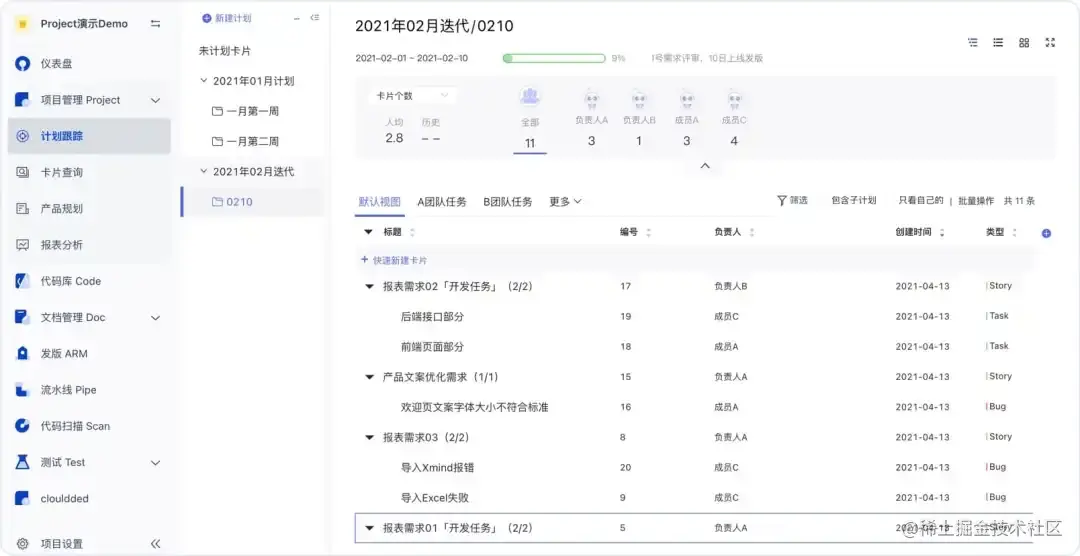Collapse 报表需求03 row triangle
Screen dimensions: 1080x556
point(369,437)
